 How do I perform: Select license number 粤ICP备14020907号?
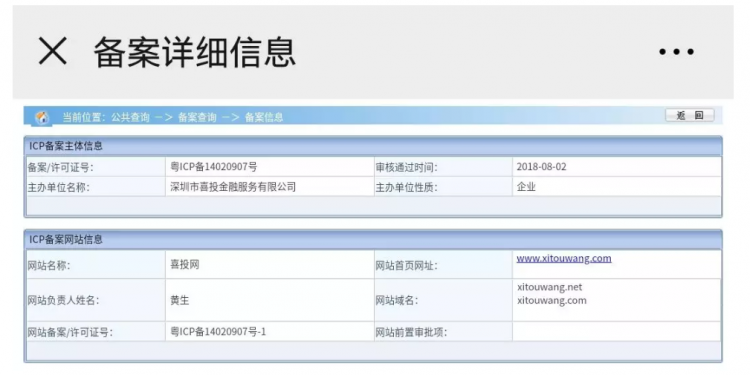(214, 167)
